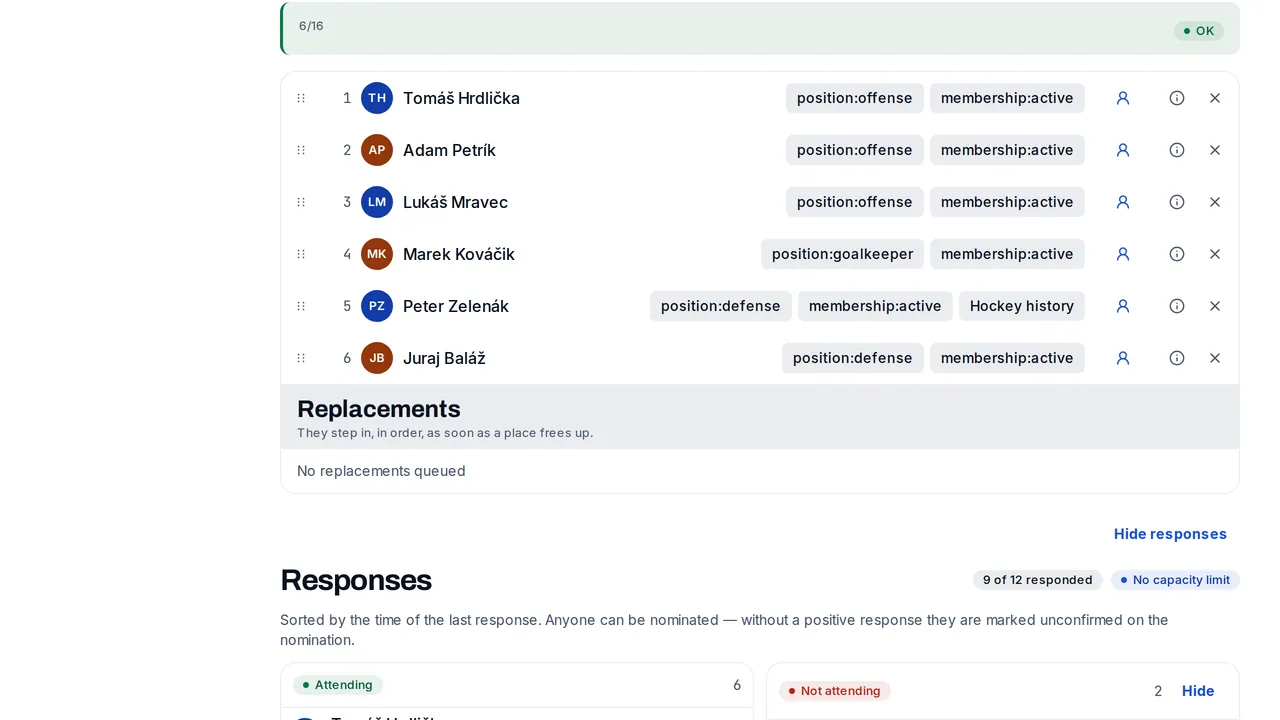Screen dimensions: 1280x720
Task: Show info for Juraj Baláž
Action: pyautogui.click(x=1177, y=358)
